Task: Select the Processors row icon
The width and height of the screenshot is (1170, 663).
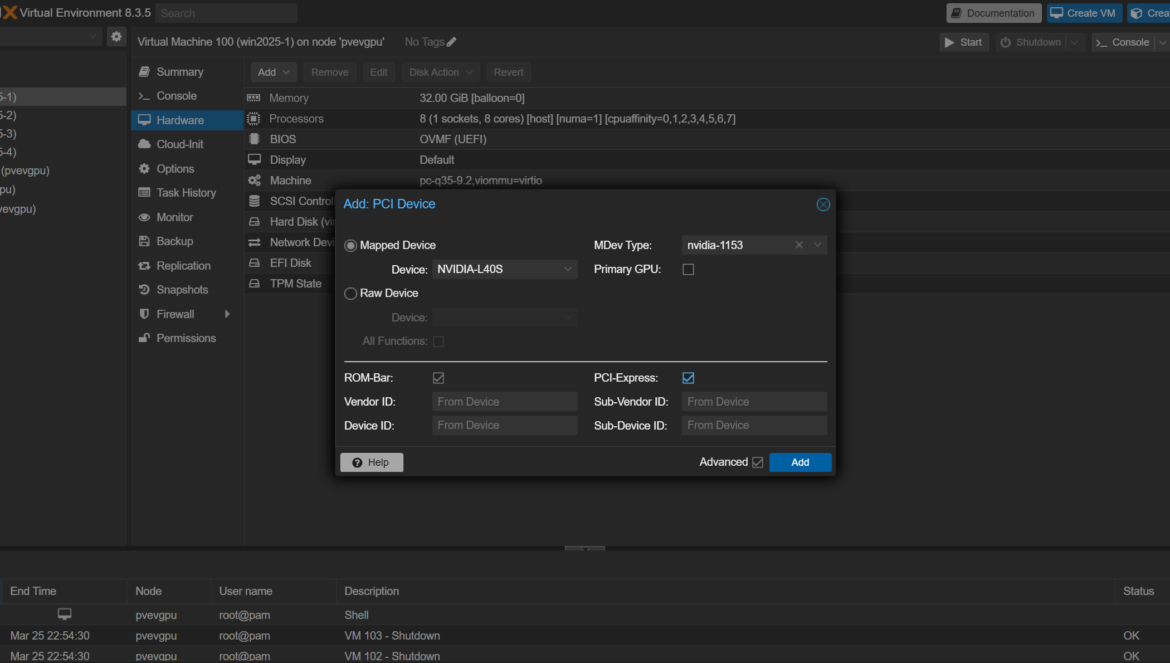Action: point(254,119)
